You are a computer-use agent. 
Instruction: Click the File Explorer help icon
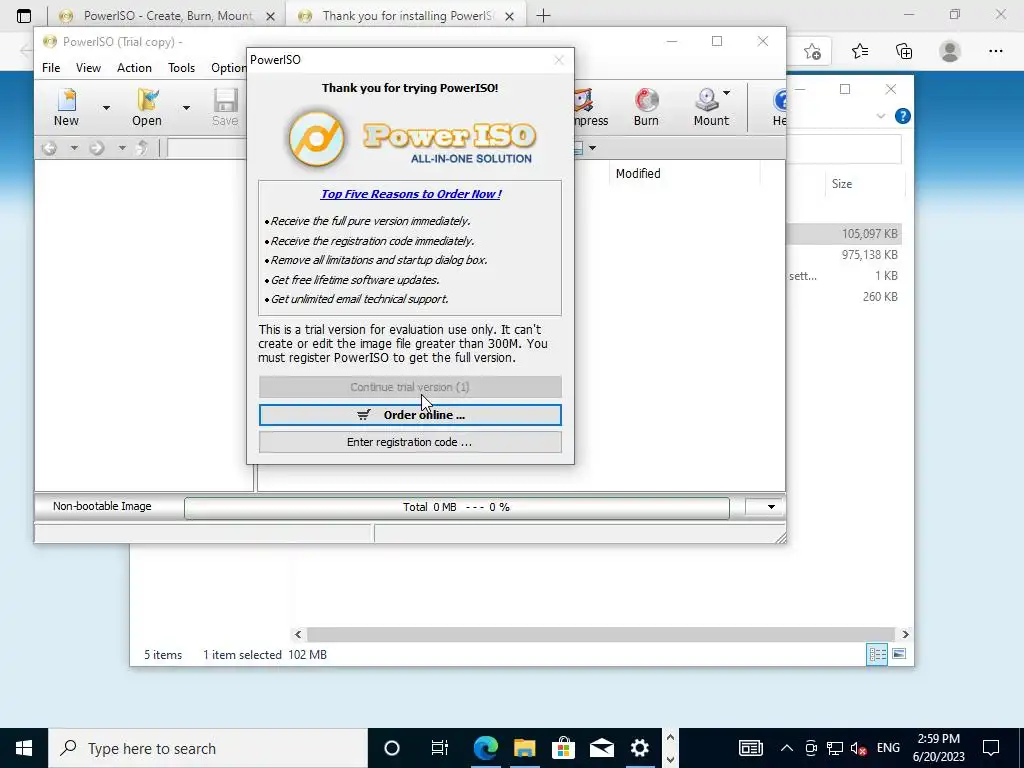pyautogui.click(x=903, y=116)
